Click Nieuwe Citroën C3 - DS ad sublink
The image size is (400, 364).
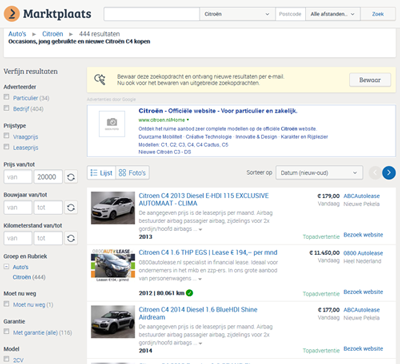coord(165,152)
